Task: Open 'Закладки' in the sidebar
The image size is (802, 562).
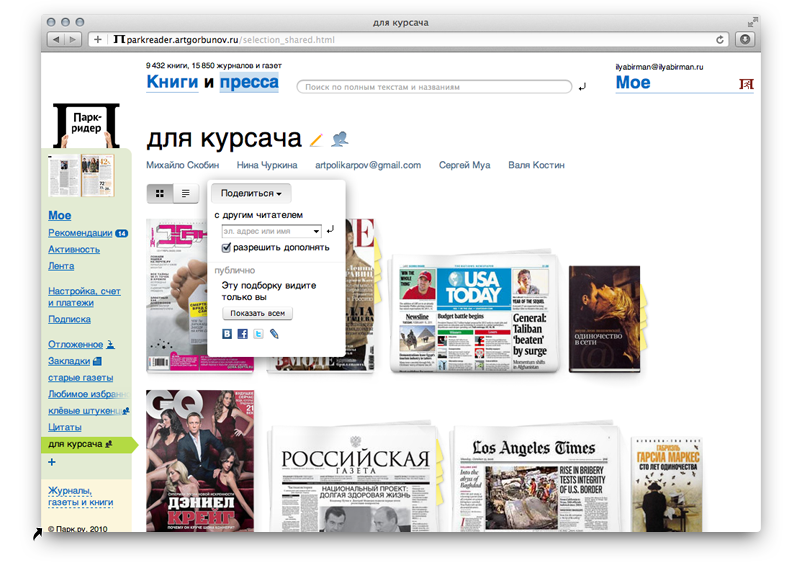Action: click(x=69, y=360)
